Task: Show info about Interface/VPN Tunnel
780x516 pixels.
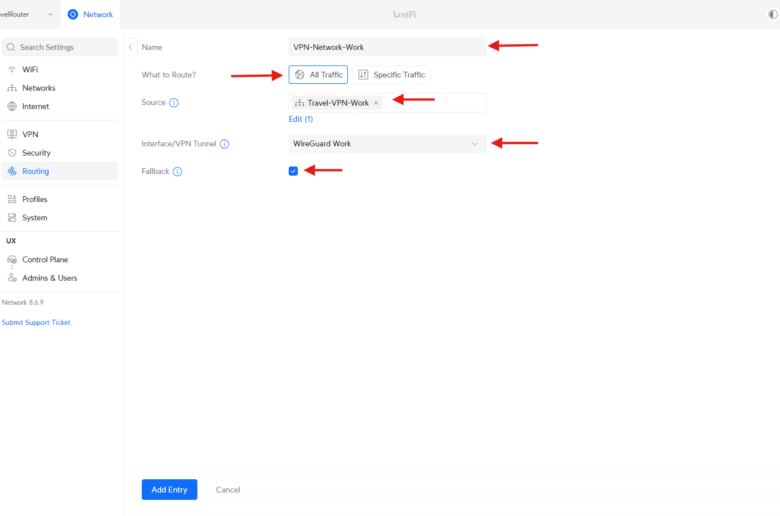Action: (224, 144)
